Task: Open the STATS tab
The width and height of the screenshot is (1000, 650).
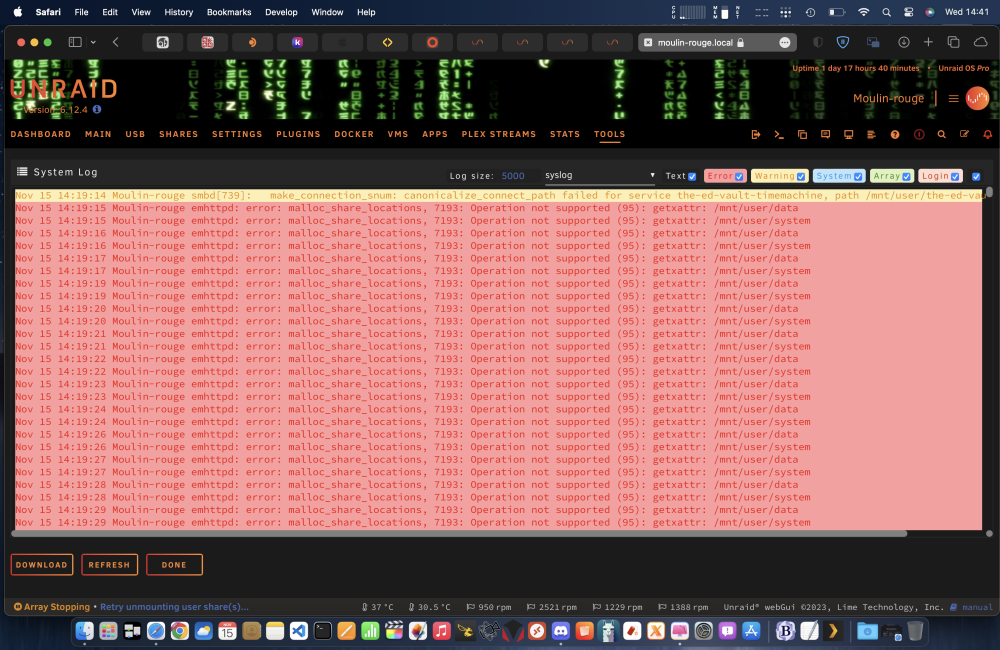Action: click(565, 134)
